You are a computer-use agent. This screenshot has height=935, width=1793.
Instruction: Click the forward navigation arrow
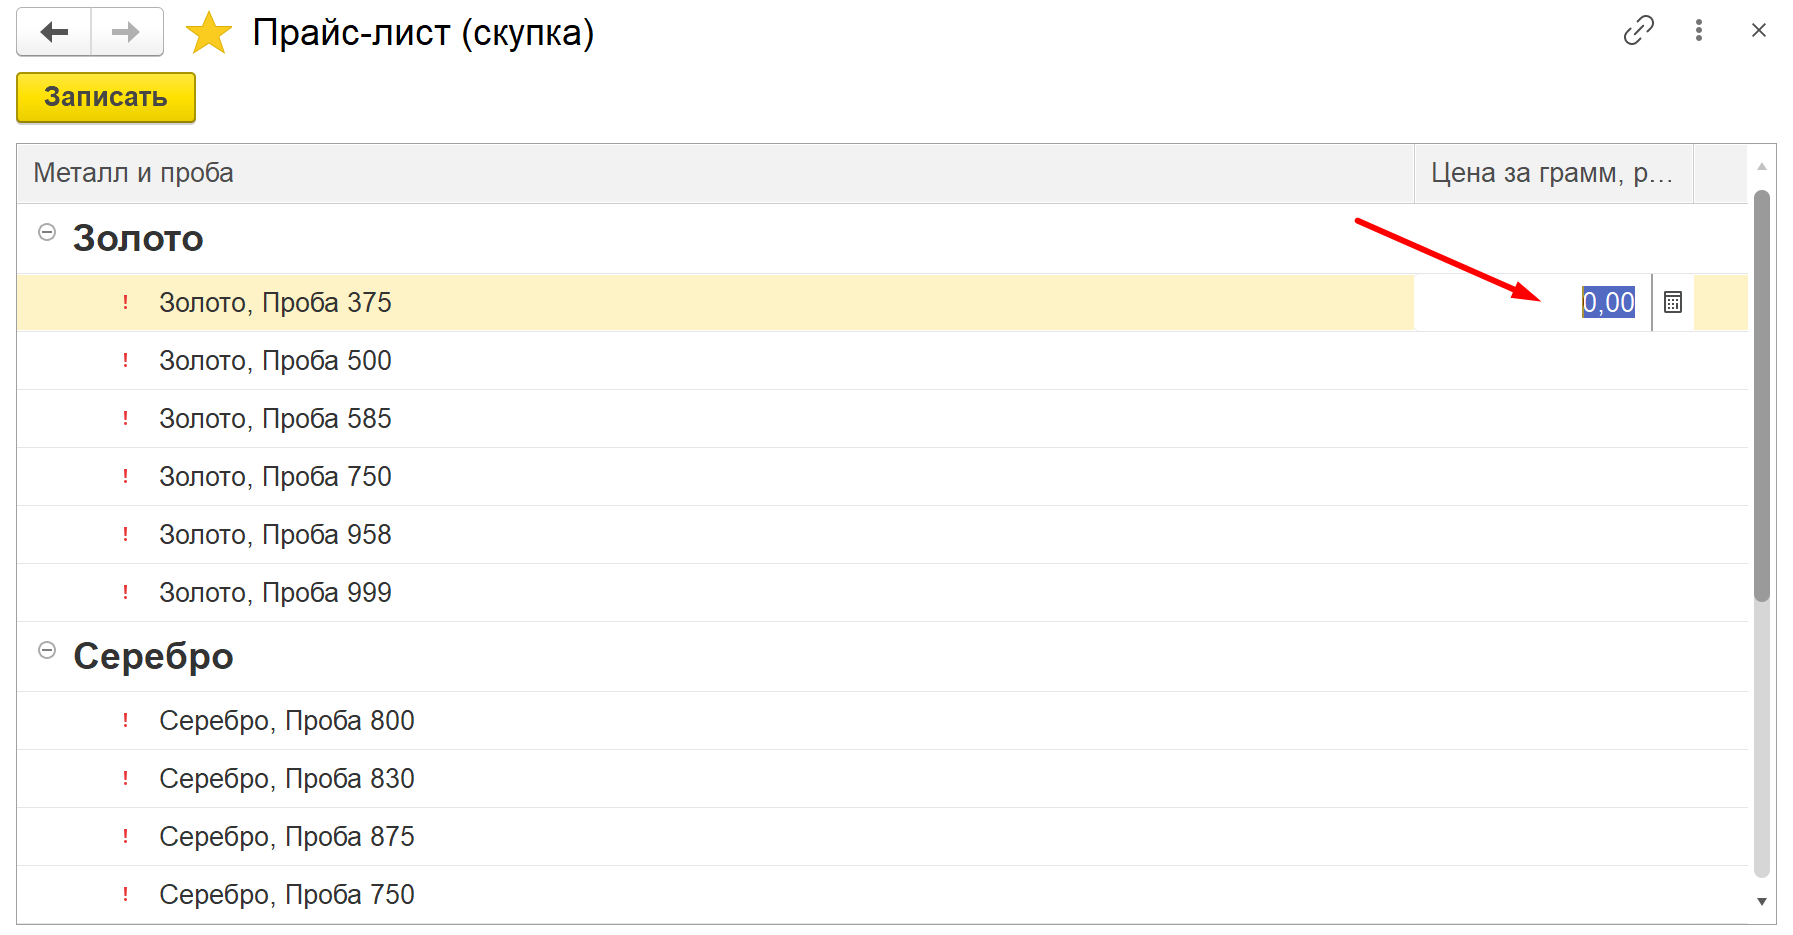126,32
